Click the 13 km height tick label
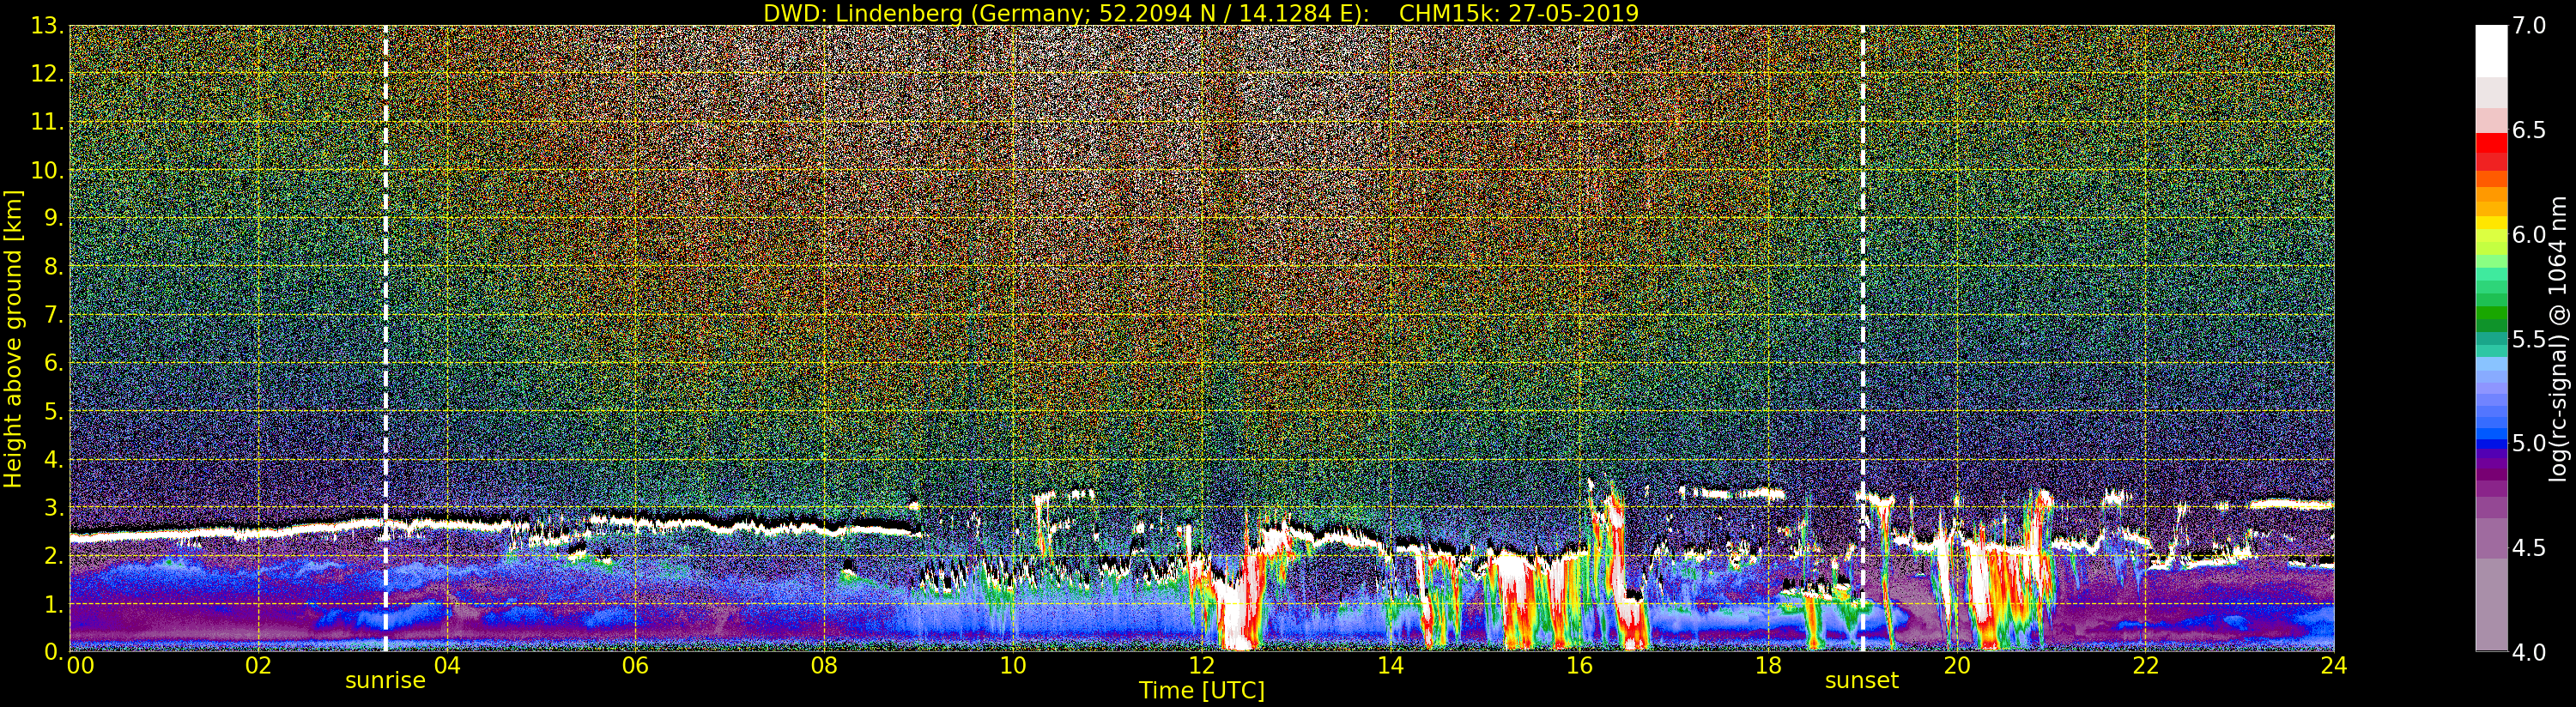 [48, 26]
